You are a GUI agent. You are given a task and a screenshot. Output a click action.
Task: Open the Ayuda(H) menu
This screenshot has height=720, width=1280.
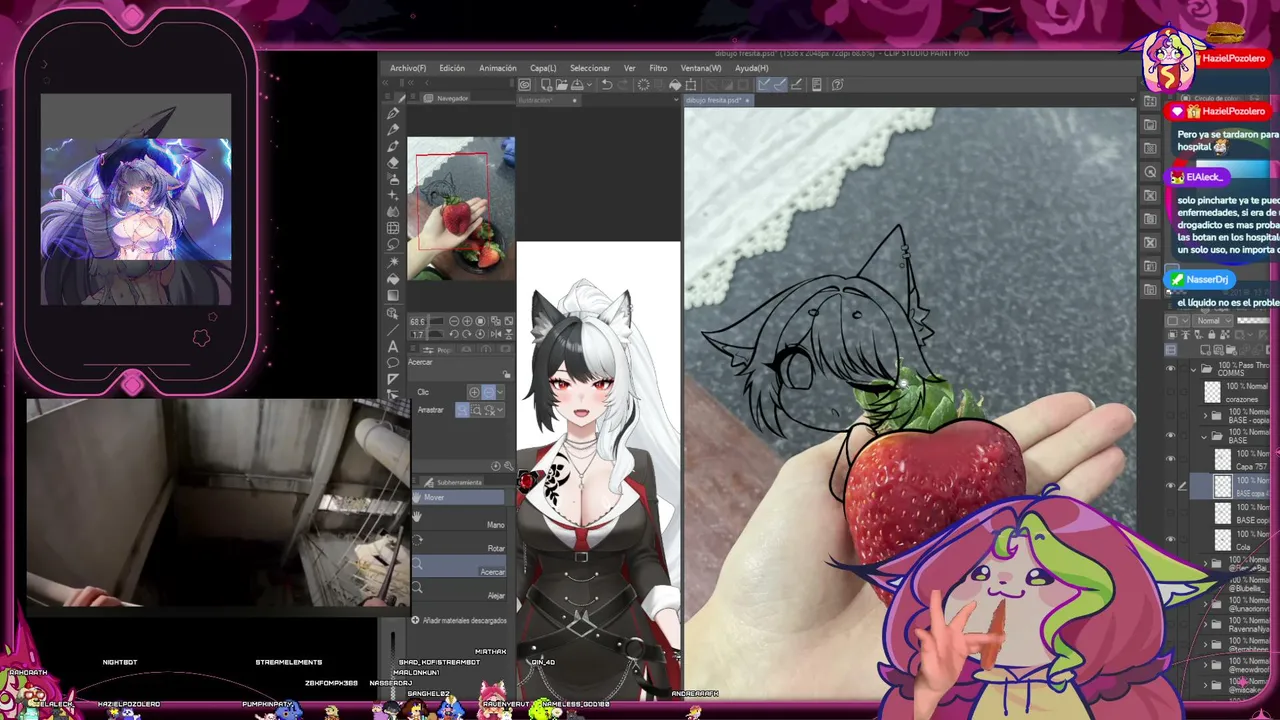pyautogui.click(x=752, y=68)
